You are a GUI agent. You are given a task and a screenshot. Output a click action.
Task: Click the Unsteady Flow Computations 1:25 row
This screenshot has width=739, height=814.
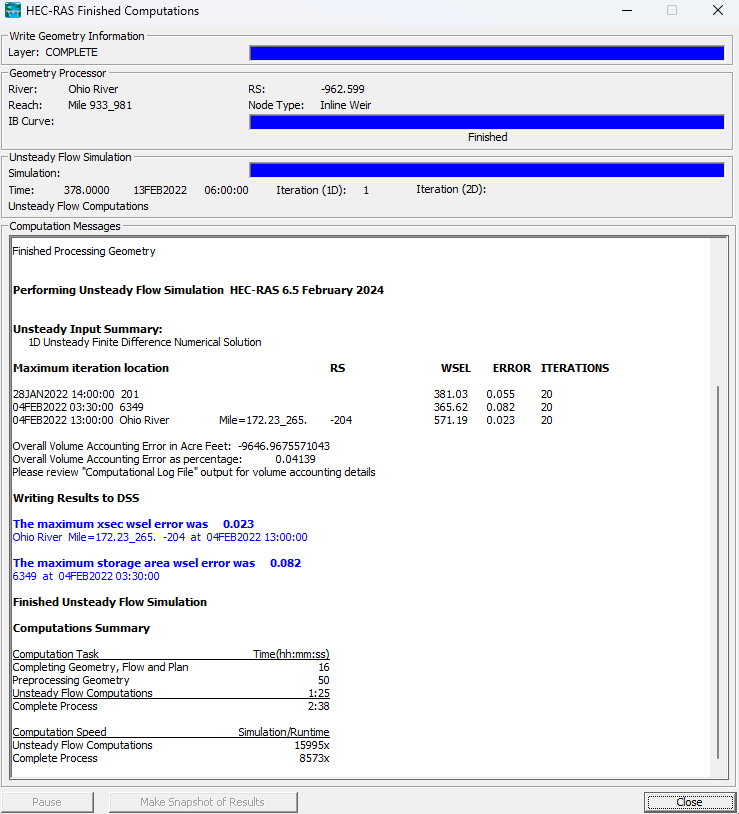(171, 693)
